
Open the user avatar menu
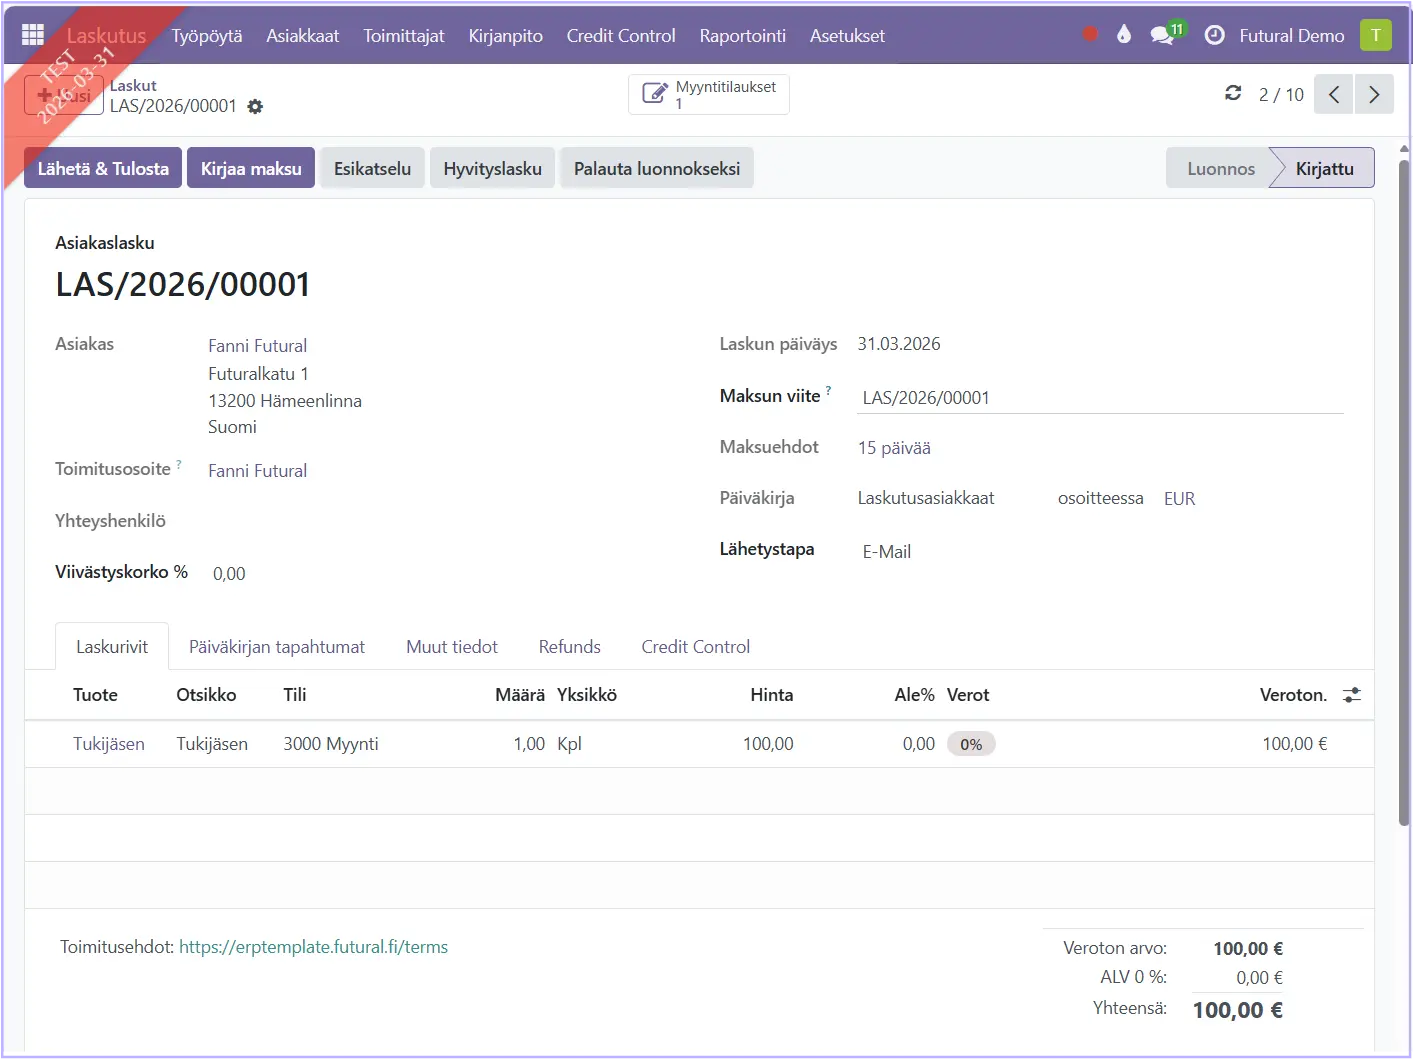click(x=1375, y=35)
